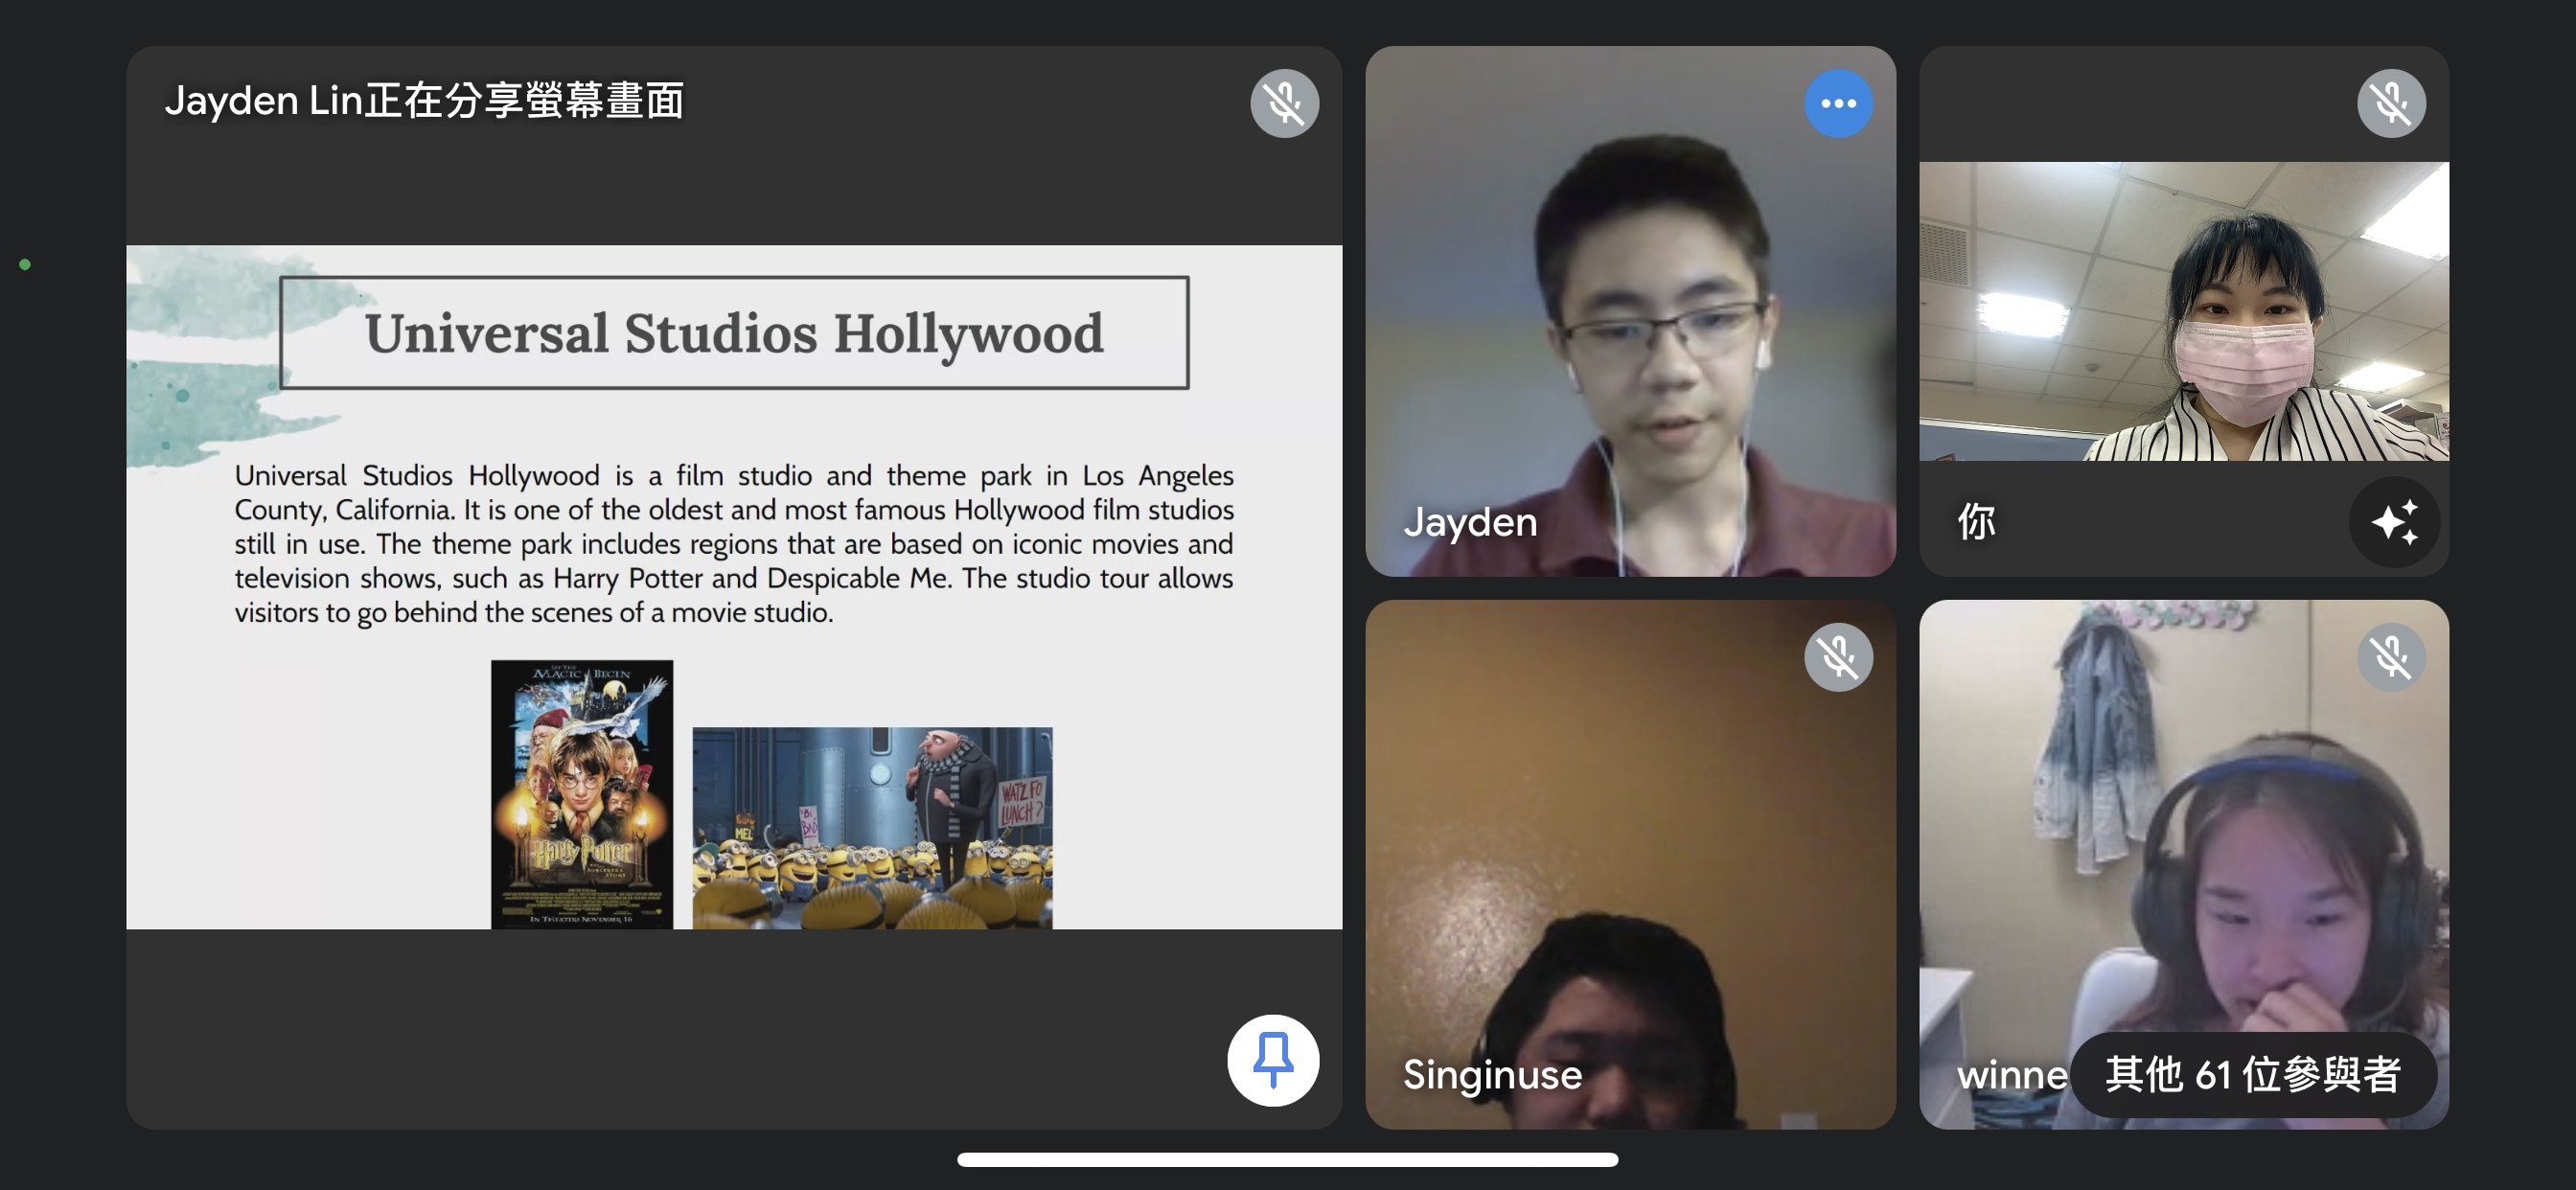Tap the home indicator bar at bottom

(1287, 1159)
